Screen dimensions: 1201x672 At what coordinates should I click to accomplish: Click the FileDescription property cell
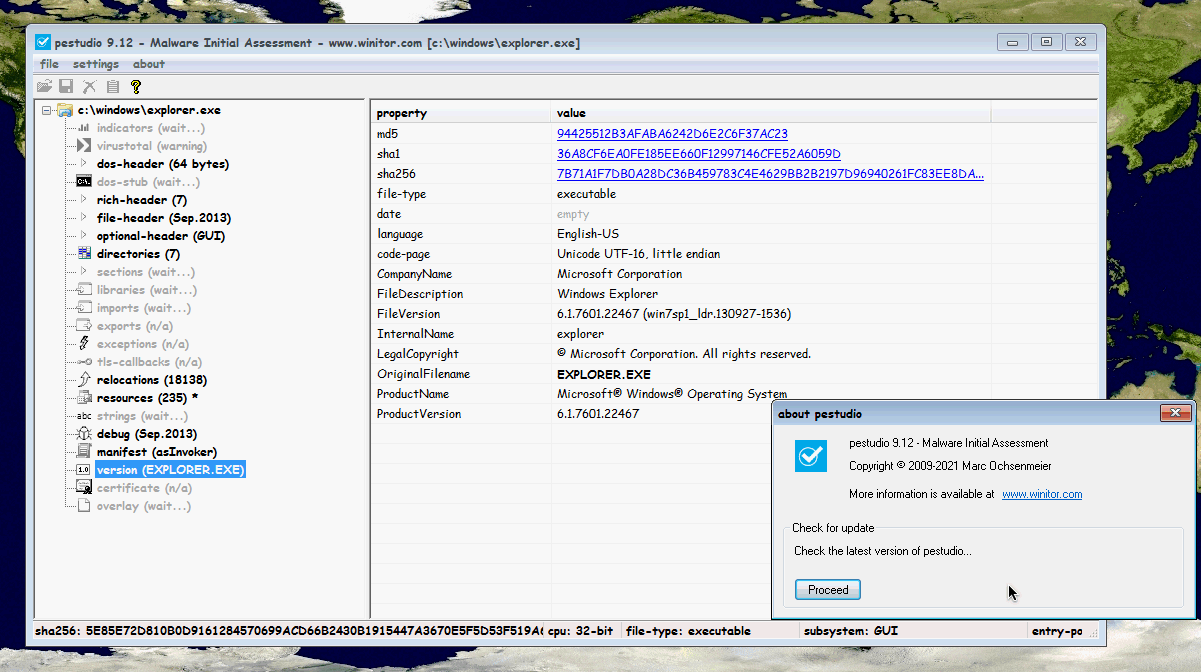point(420,294)
